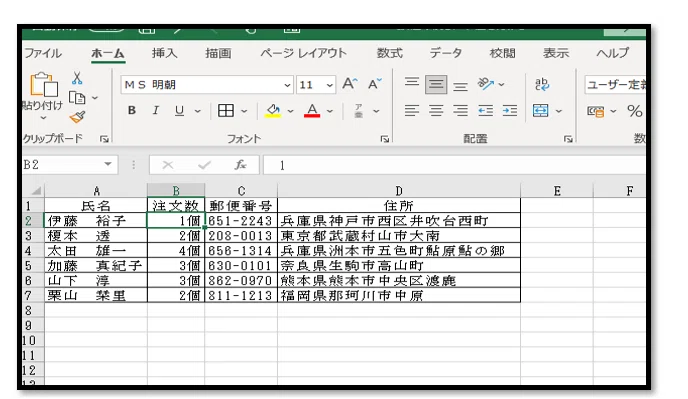The width and height of the screenshot is (688, 399).
Task: Center text horizontally
Action: pyautogui.click(x=436, y=110)
